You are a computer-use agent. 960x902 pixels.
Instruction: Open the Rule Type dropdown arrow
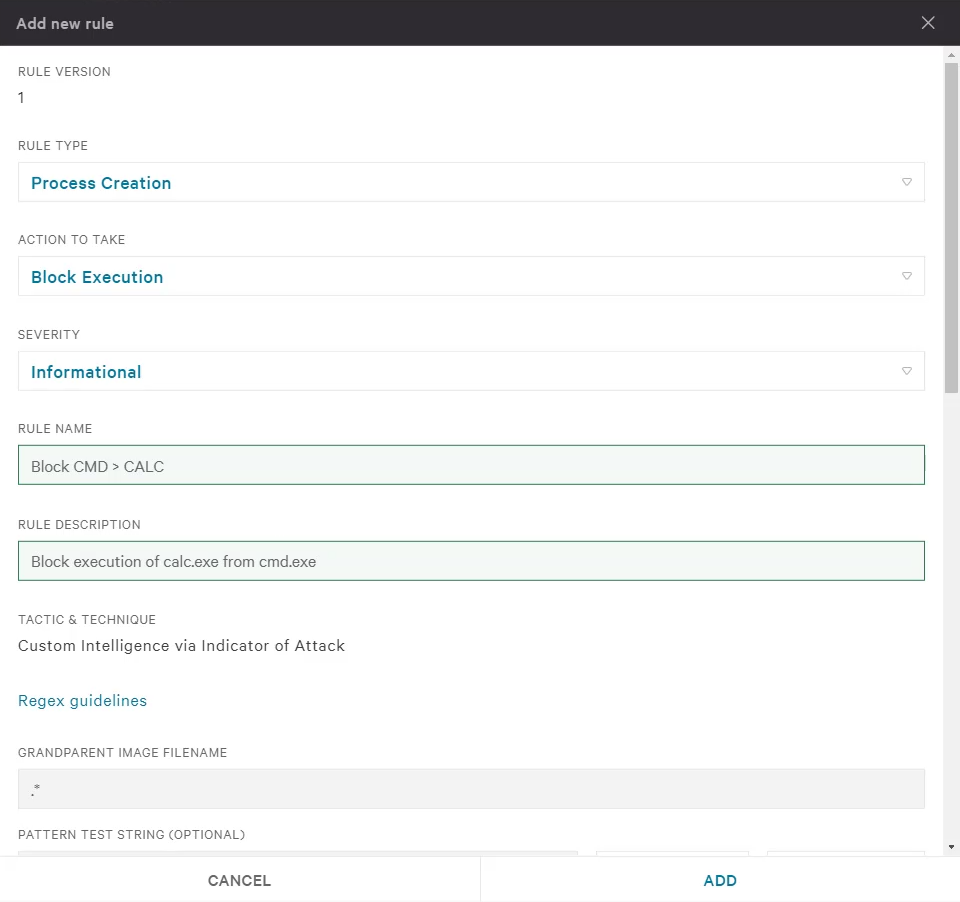[x=907, y=182]
